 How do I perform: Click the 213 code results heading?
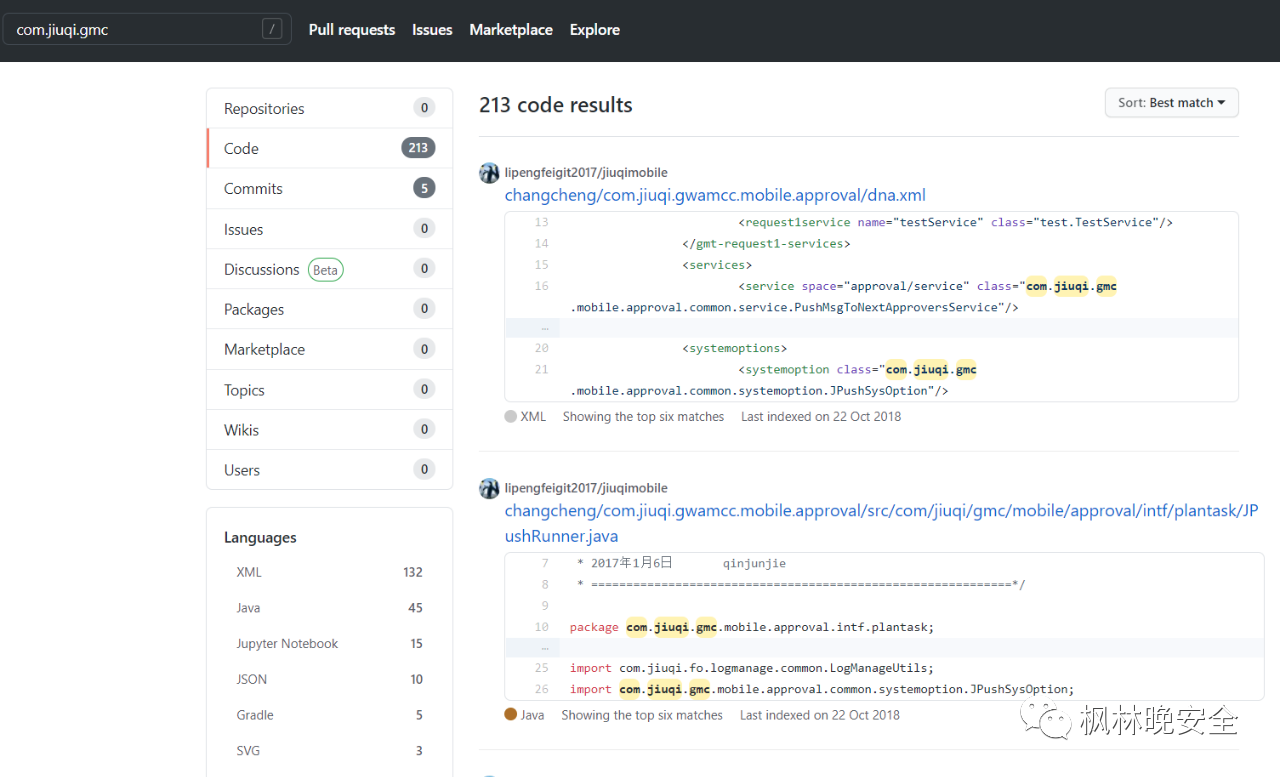tap(556, 105)
